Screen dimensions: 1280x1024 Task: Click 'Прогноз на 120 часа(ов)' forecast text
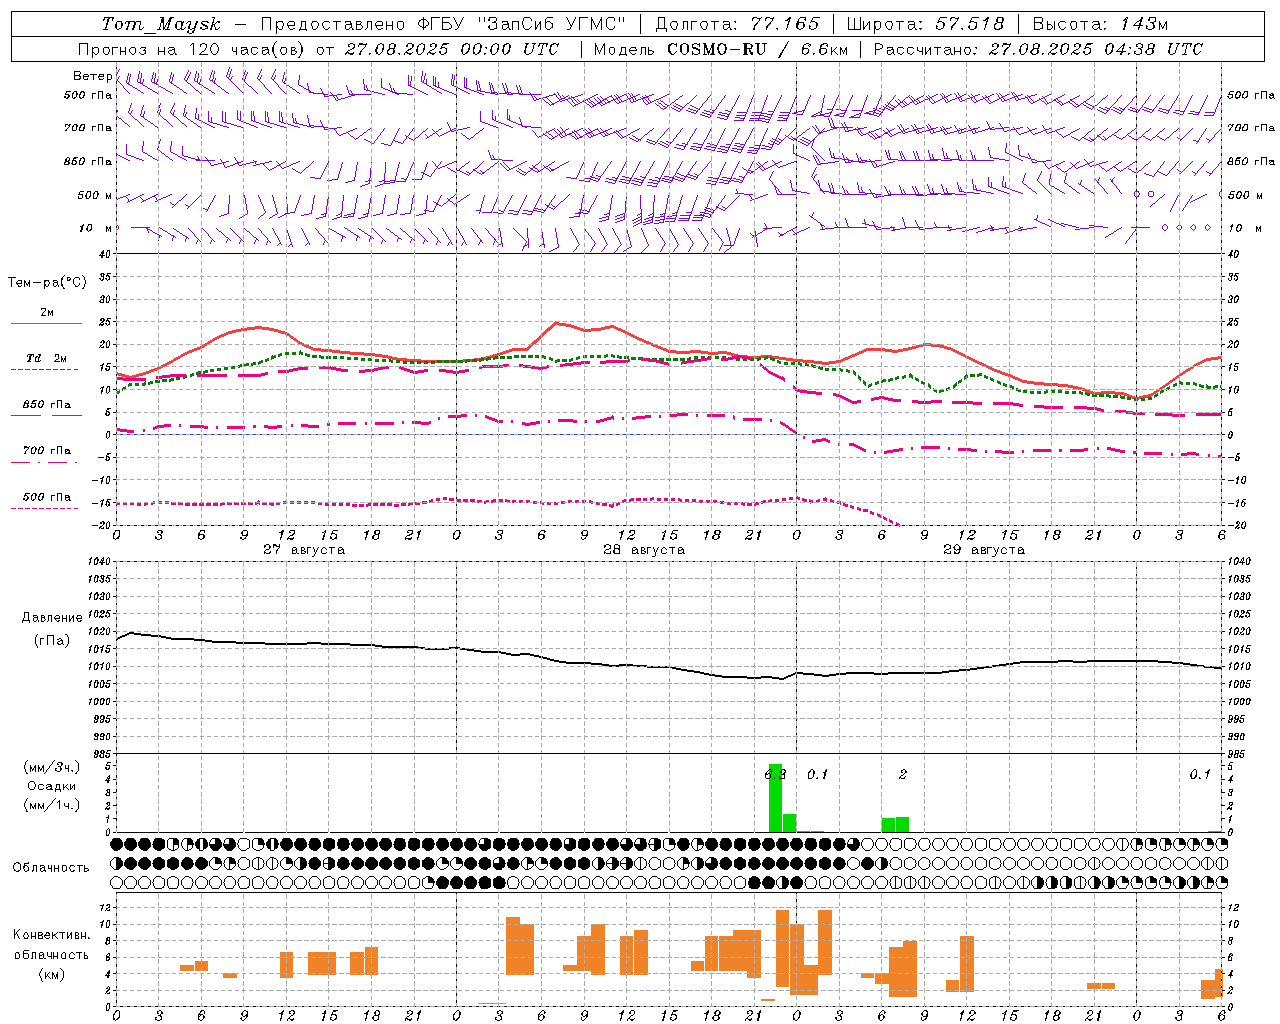192,49
